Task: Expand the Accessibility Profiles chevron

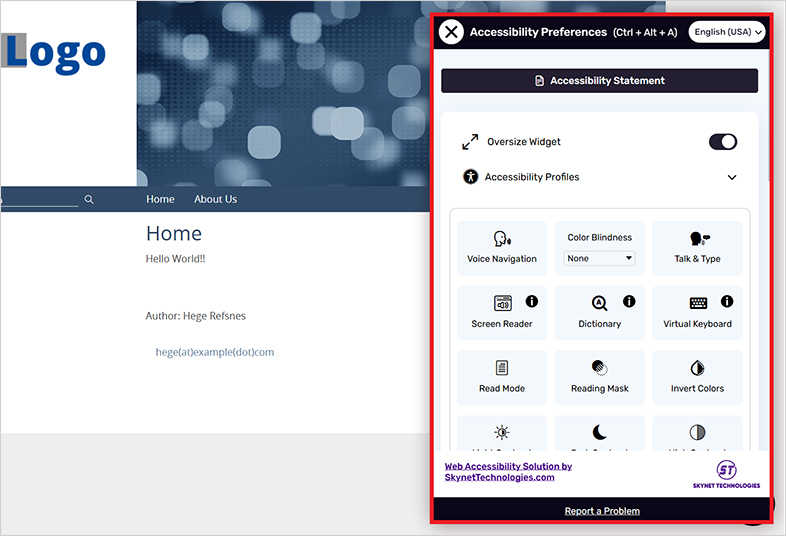Action: [x=732, y=177]
